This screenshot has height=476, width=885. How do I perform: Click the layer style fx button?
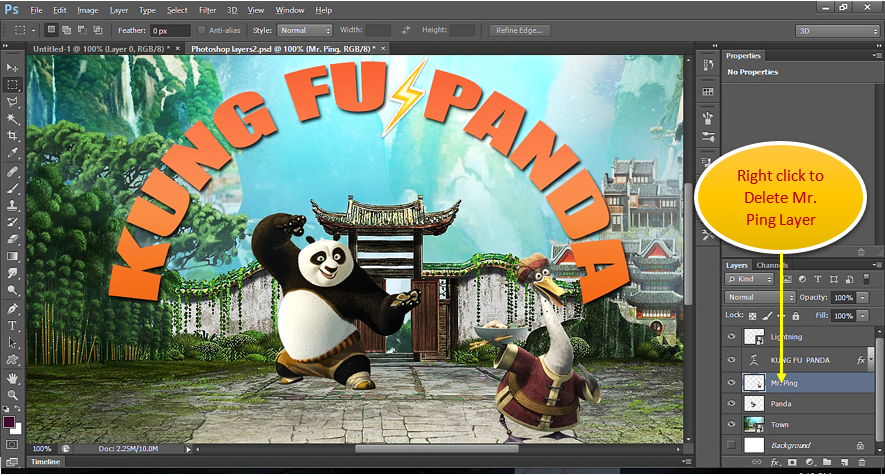(x=775, y=463)
